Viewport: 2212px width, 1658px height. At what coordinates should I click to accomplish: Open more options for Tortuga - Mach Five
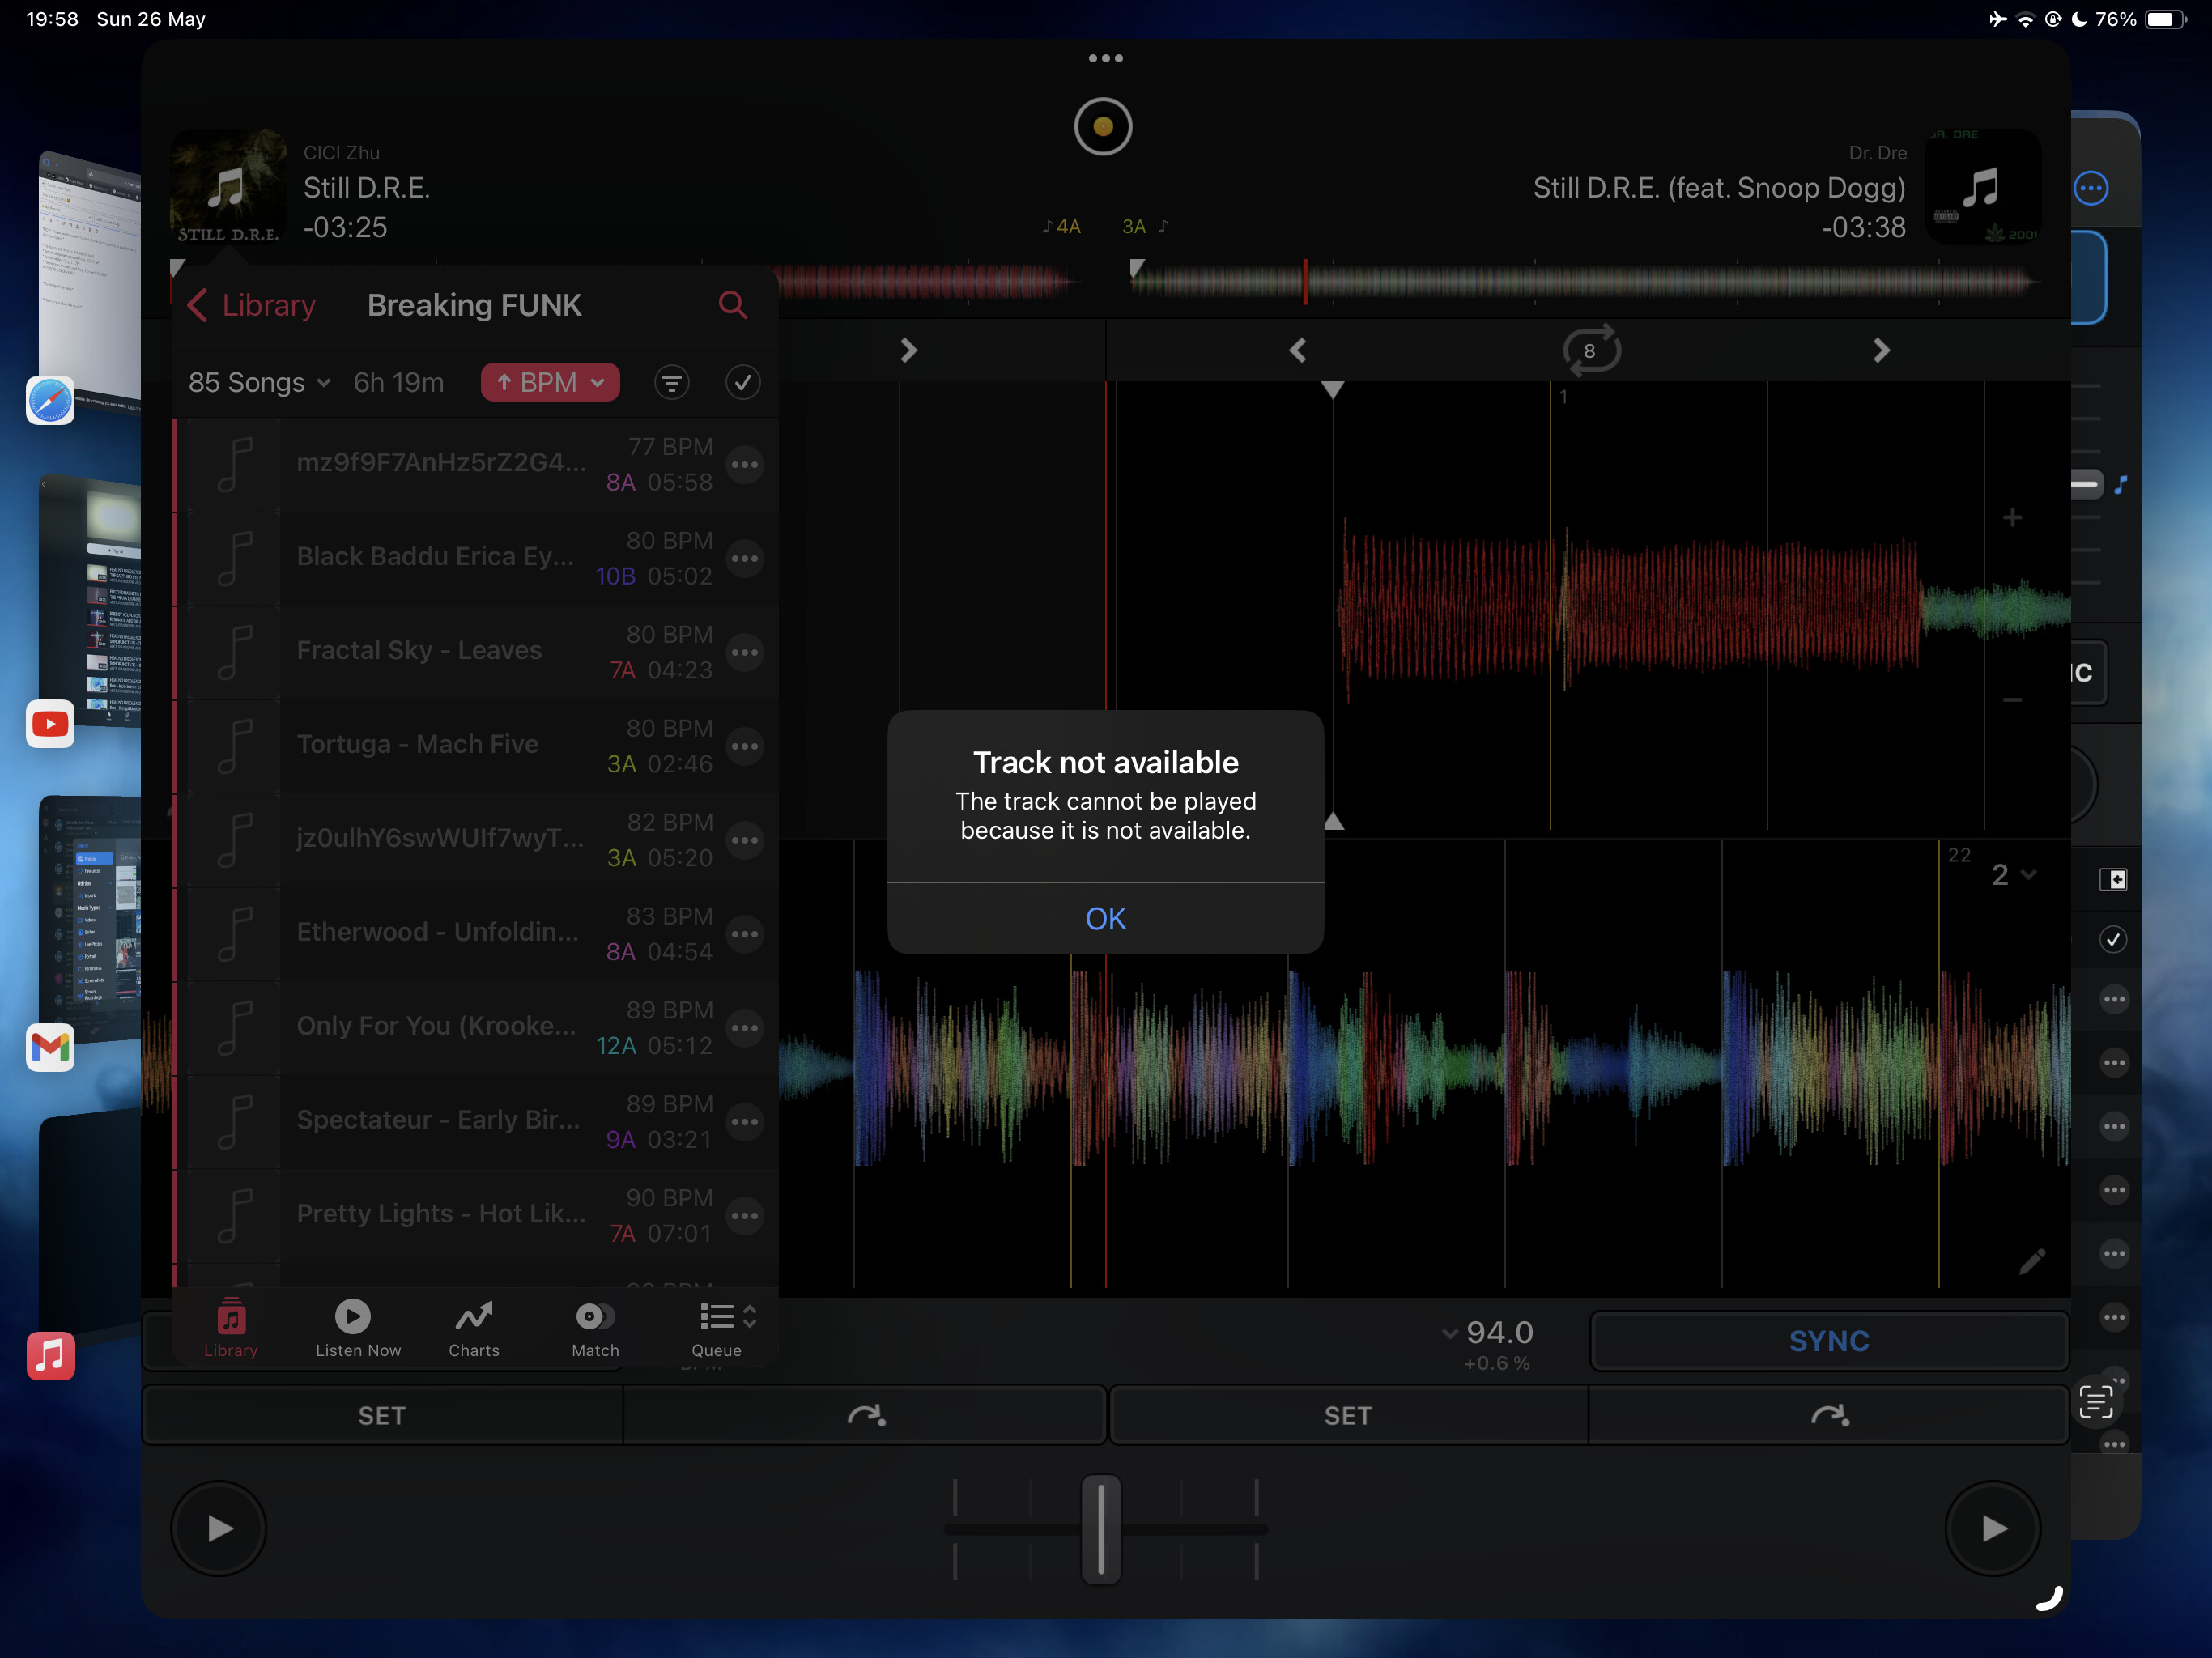point(744,746)
